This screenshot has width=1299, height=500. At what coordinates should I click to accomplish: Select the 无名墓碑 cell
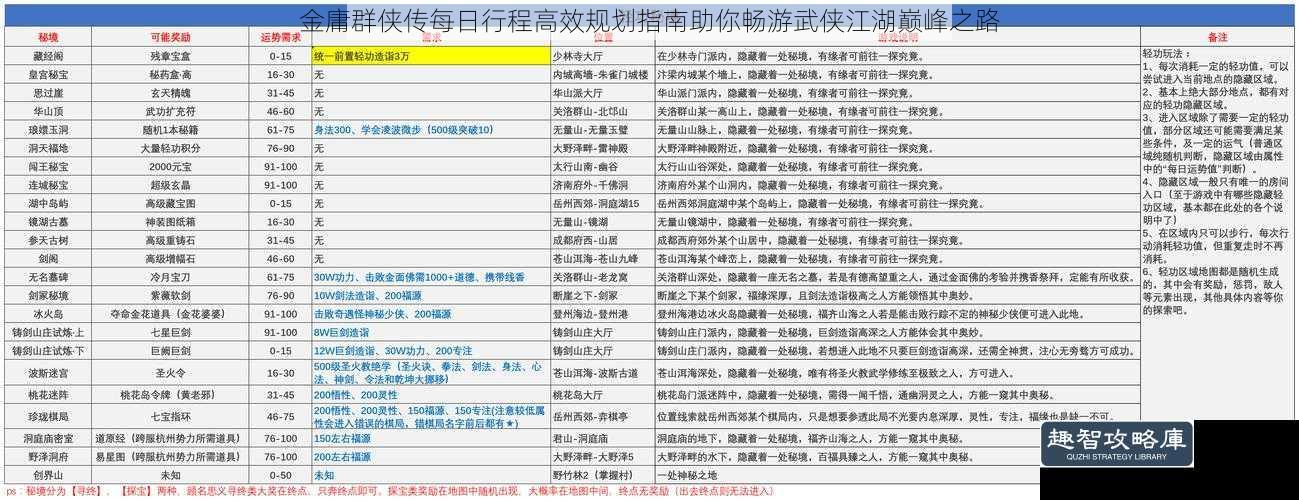[48, 277]
